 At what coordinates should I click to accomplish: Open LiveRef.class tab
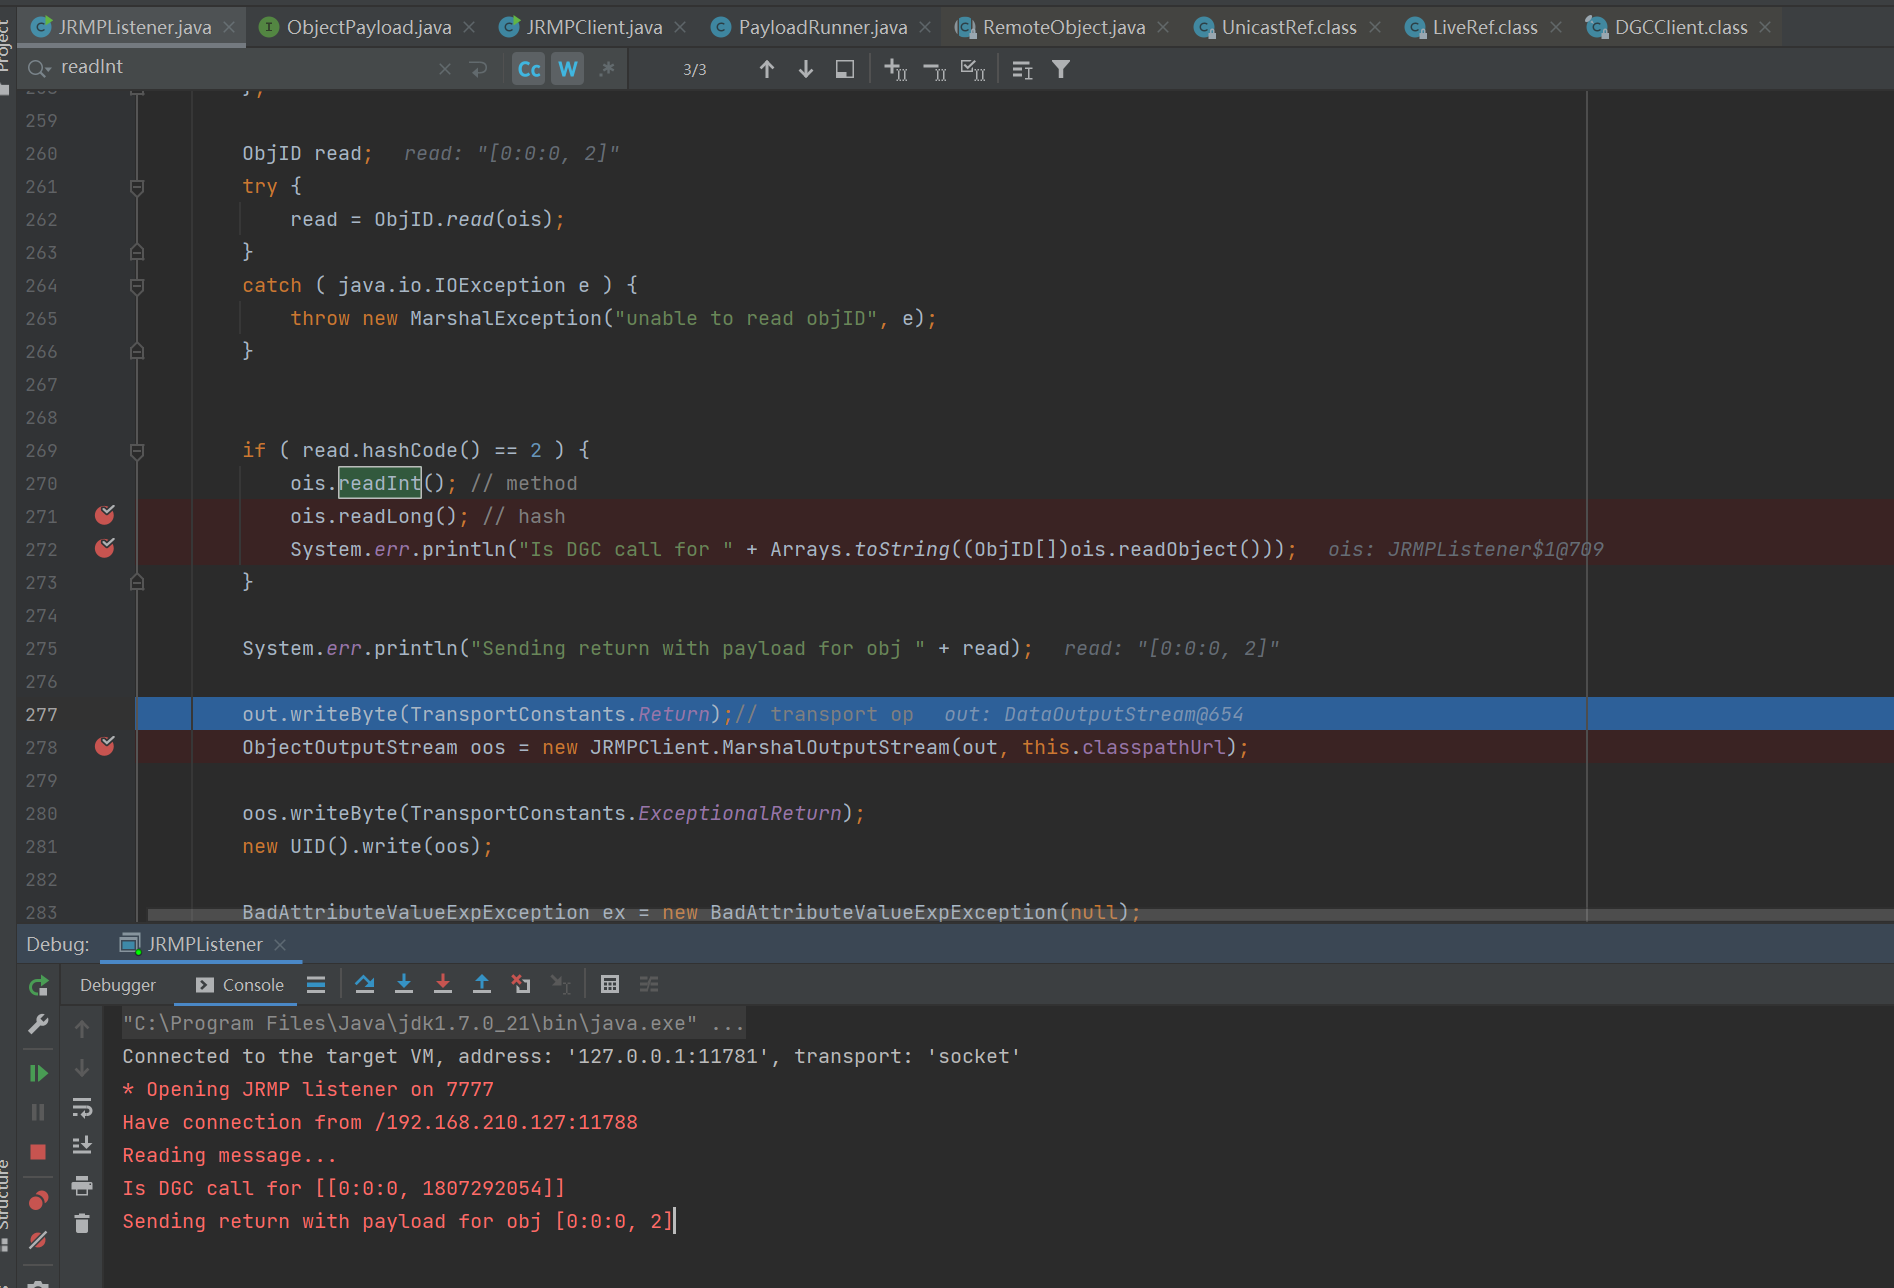[x=1485, y=27]
